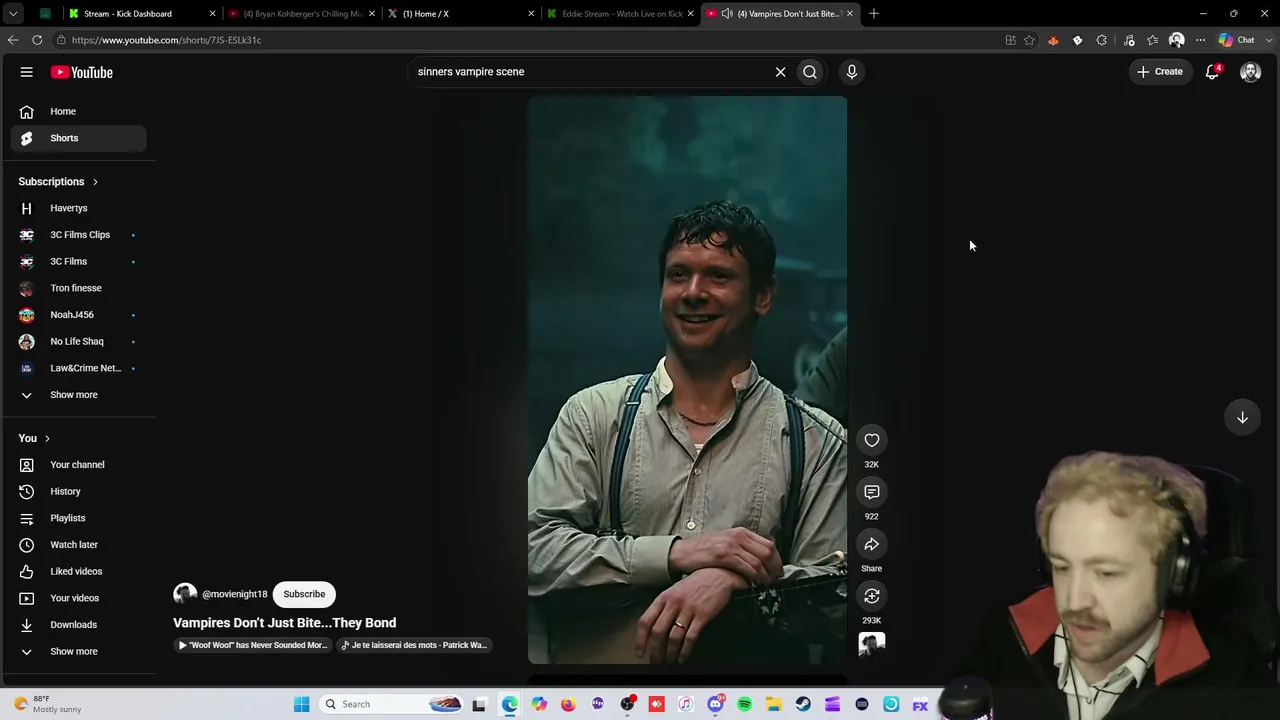Run search with the magnifier button

(810, 72)
